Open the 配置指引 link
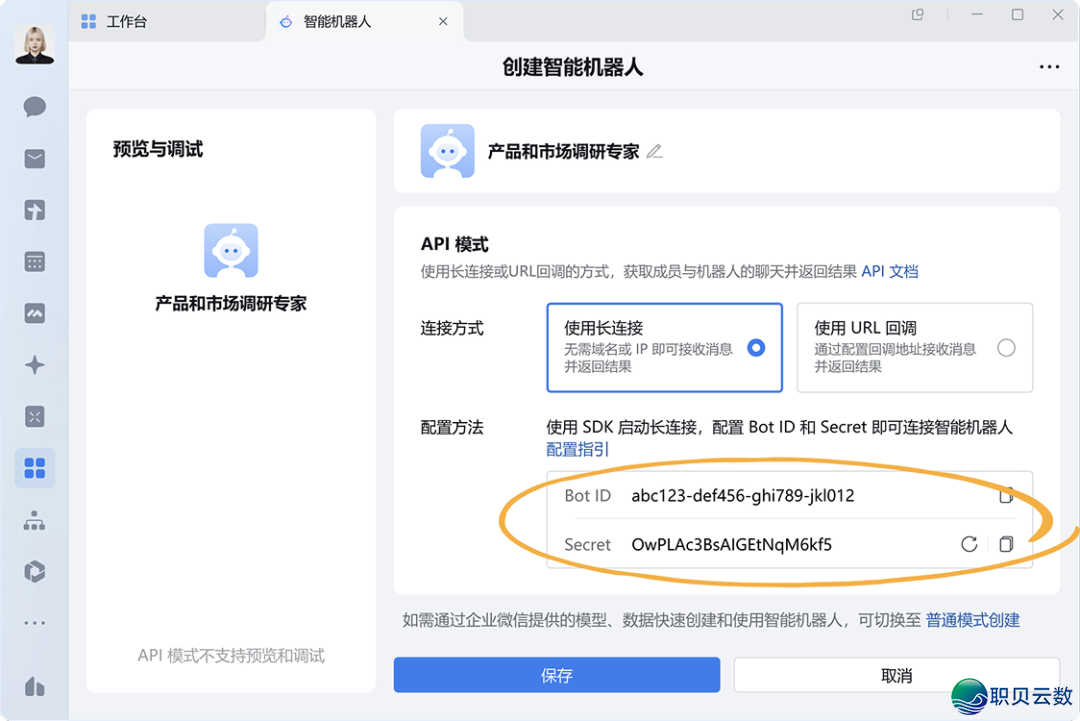Viewport: 1080px width, 721px height. point(577,449)
